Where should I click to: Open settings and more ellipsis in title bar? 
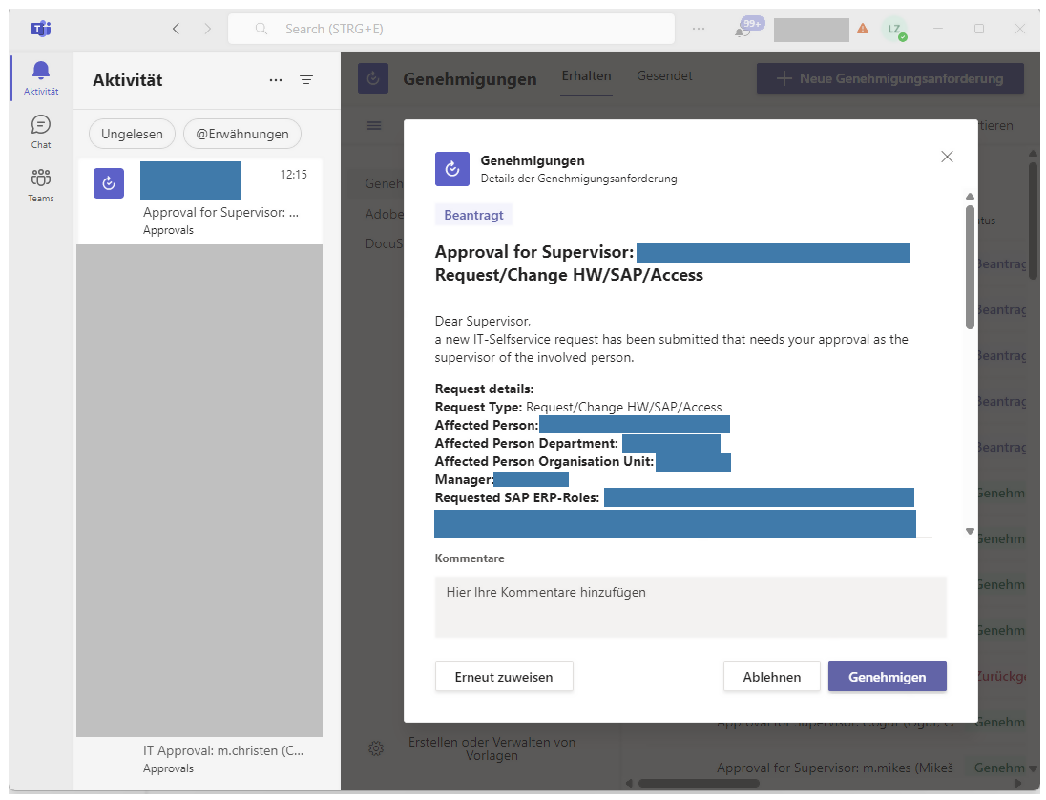point(699,29)
